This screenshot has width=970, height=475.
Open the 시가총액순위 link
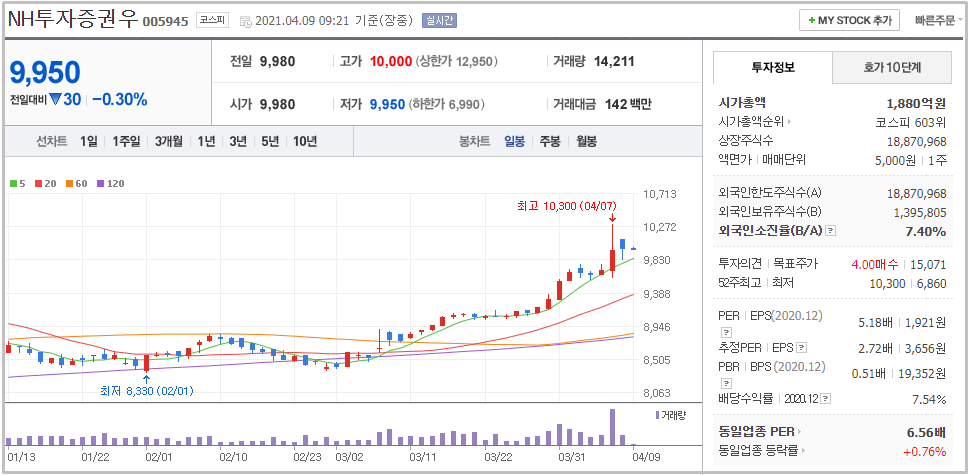click(755, 121)
